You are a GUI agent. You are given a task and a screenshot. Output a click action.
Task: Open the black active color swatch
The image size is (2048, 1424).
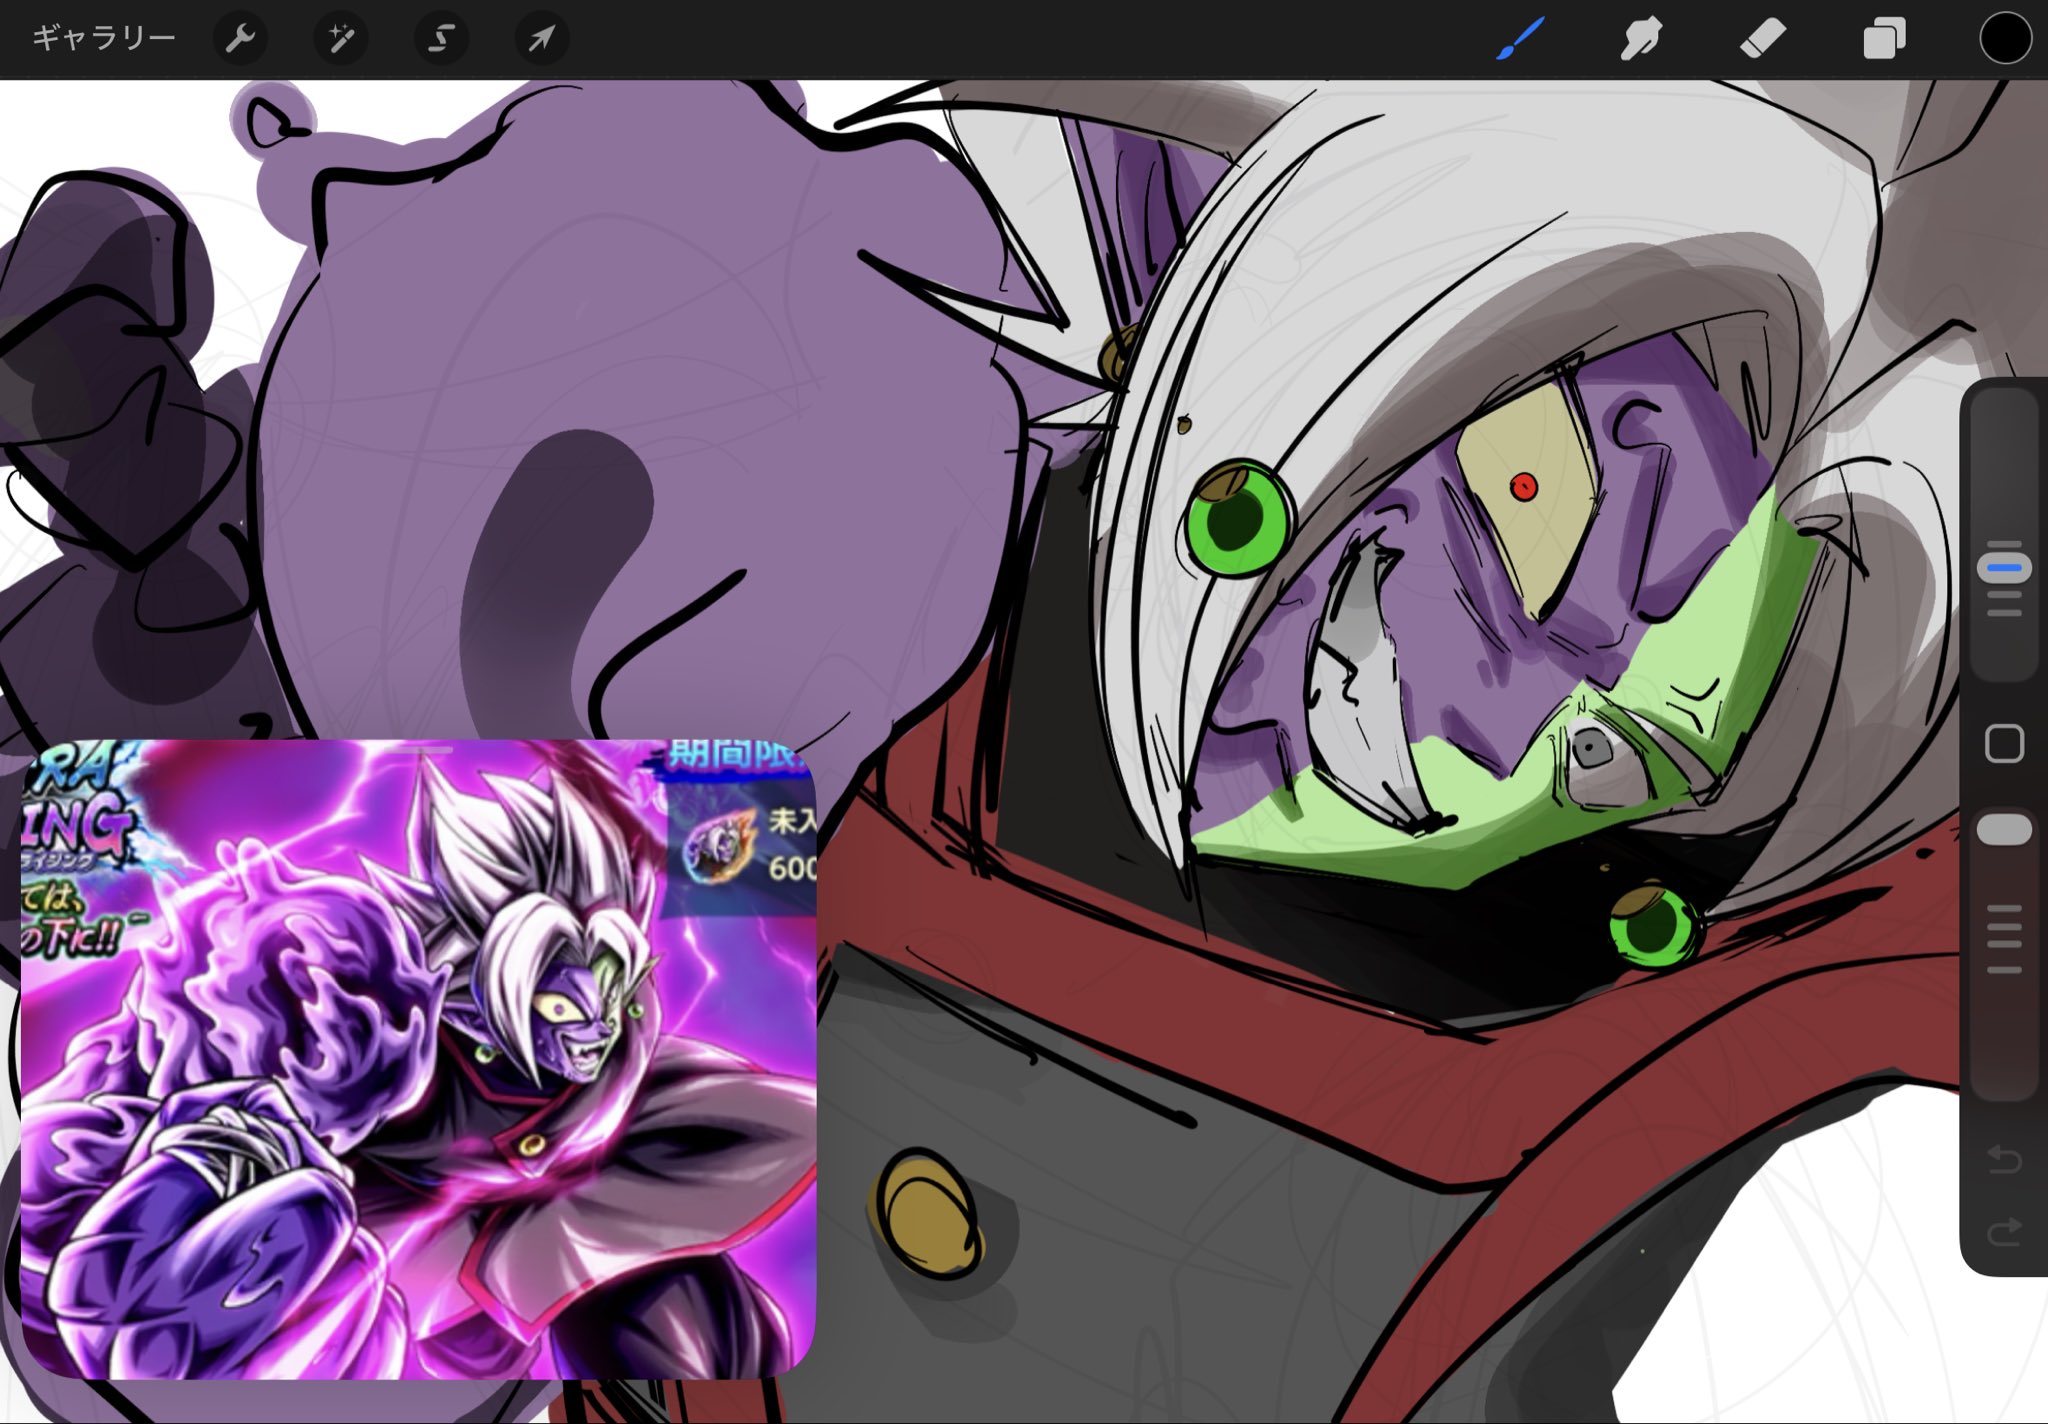[x=2005, y=39]
